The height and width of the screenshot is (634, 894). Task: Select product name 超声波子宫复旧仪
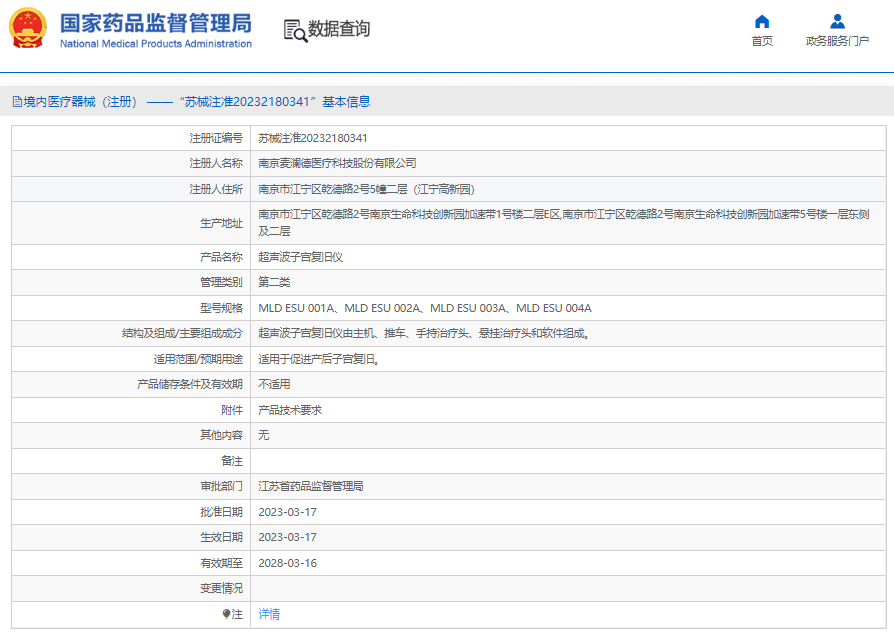(300, 257)
